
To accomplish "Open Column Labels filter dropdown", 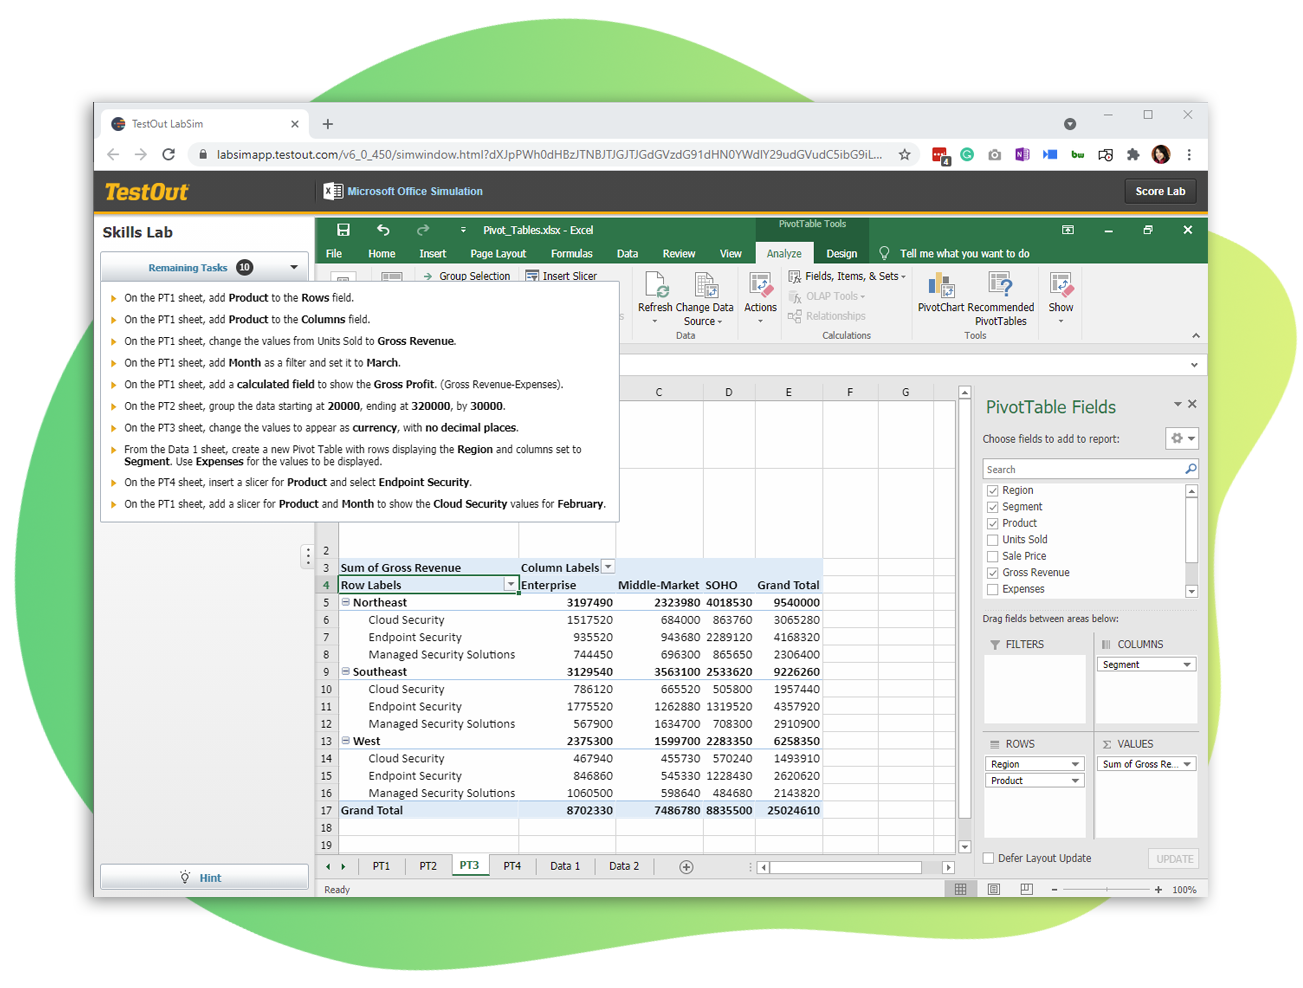I will [608, 567].
